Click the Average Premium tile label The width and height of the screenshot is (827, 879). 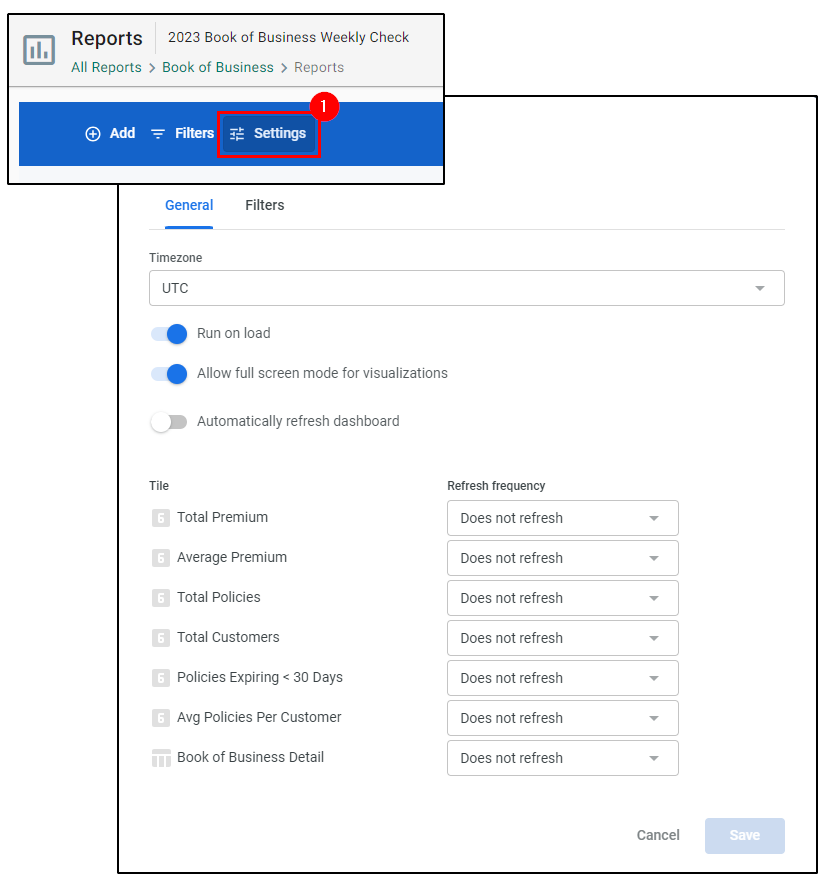pos(232,557)
